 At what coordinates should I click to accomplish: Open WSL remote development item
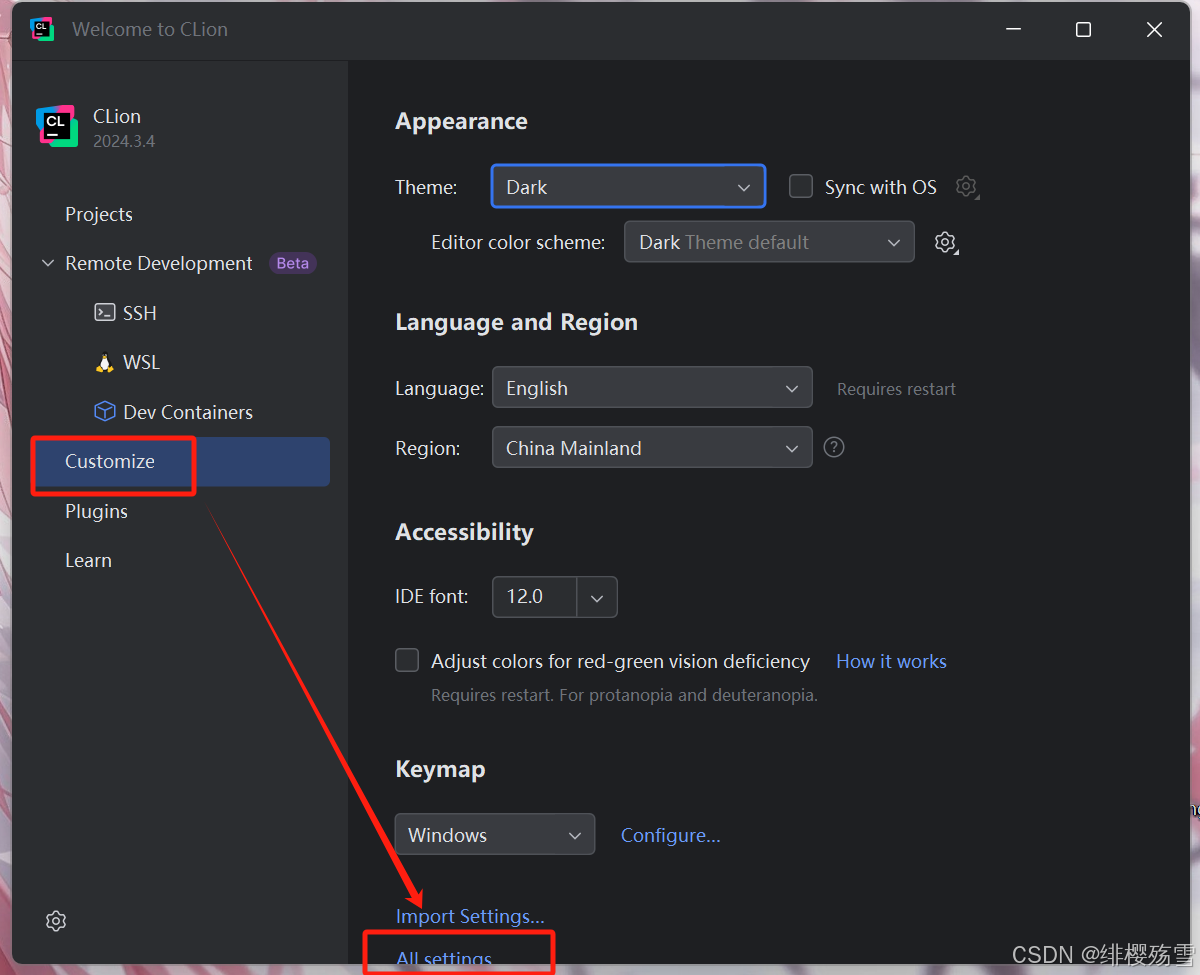(141, 362)
